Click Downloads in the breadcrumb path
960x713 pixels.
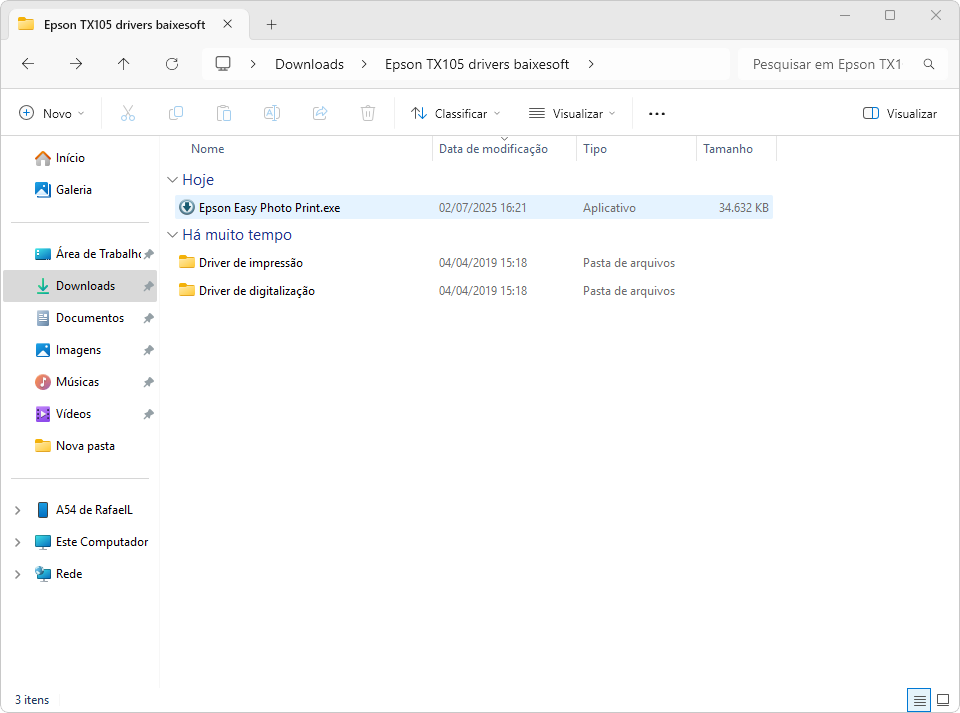point(309,64)
